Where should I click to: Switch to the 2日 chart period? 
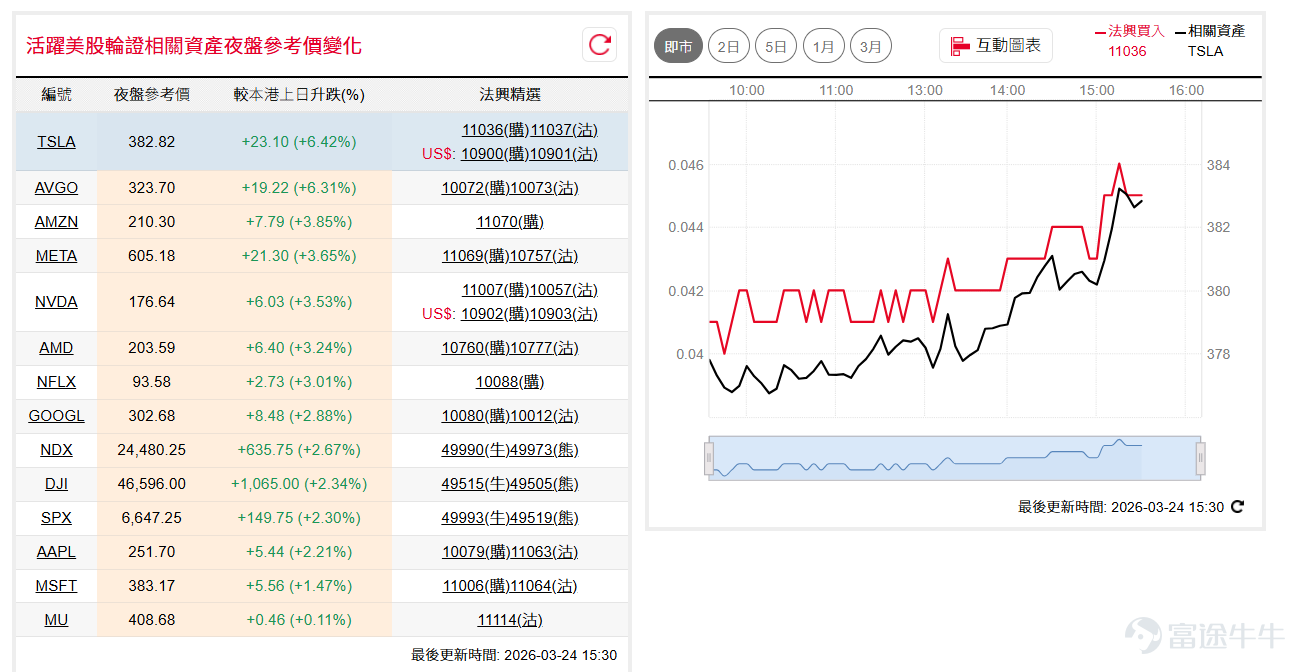click(728, 46)
